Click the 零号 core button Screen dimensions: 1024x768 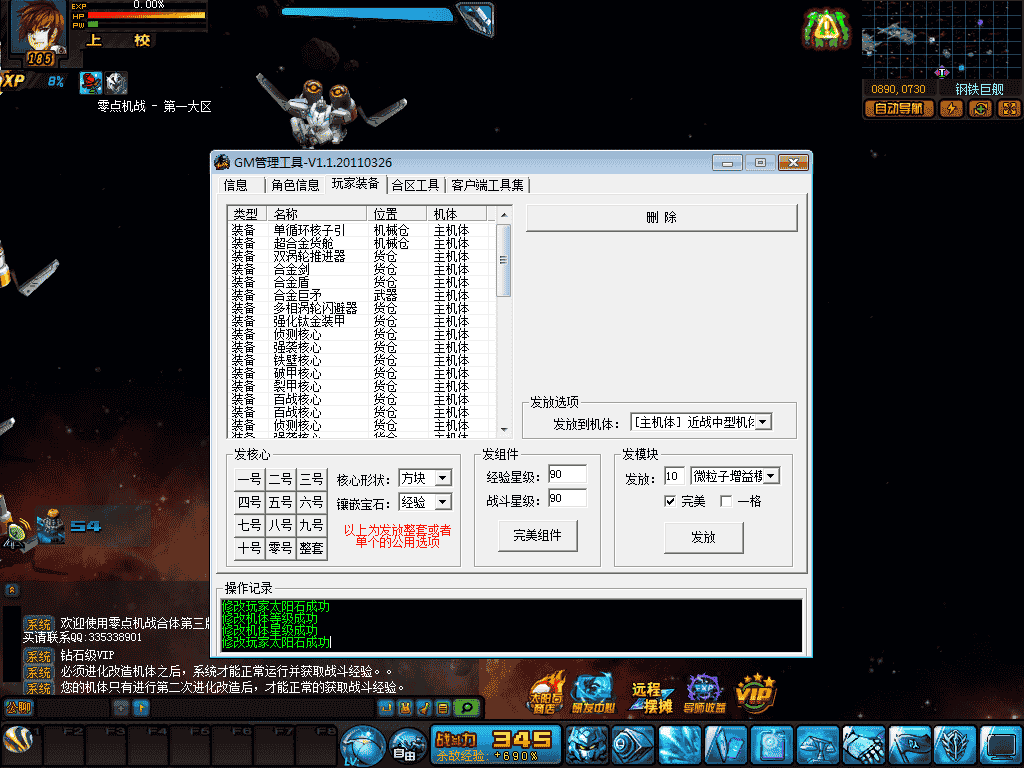(x=280, y=549)
